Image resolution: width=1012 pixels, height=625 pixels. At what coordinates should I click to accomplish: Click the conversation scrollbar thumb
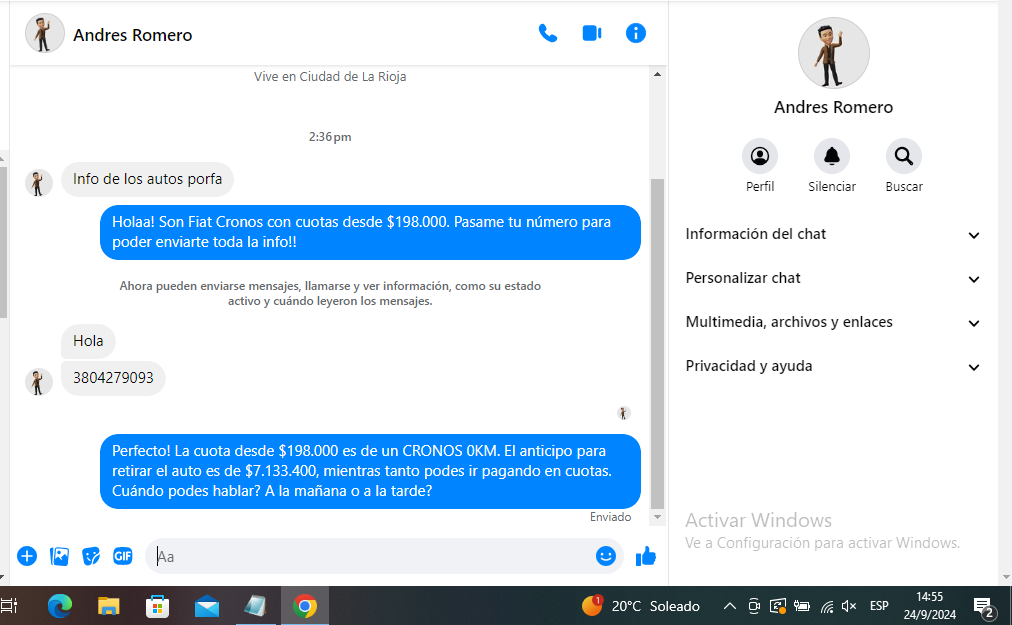[x=657, y=343]
